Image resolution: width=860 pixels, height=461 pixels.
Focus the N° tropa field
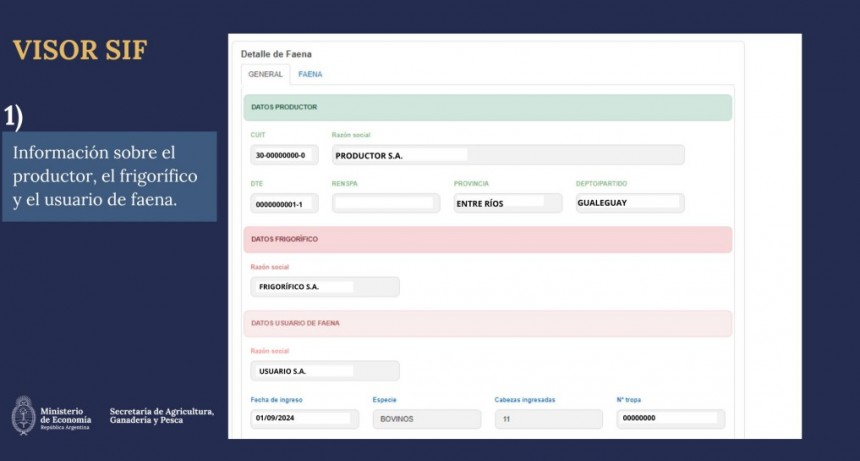coord(671,419)
